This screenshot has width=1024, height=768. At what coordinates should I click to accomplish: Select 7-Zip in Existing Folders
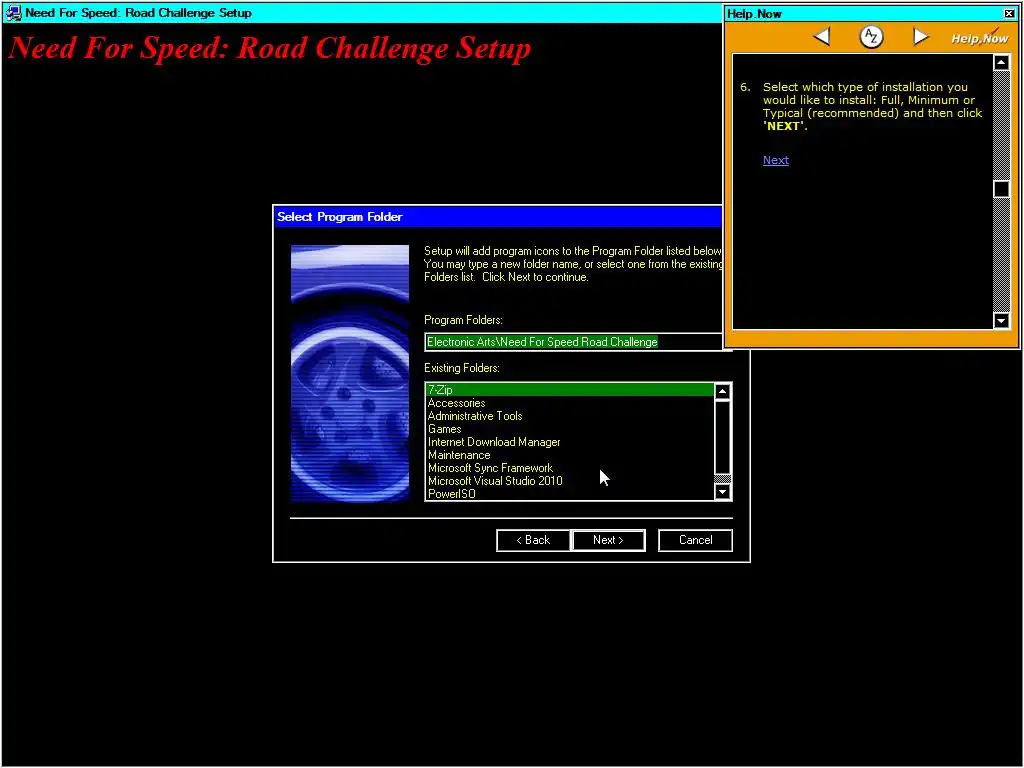pos(569,390)
